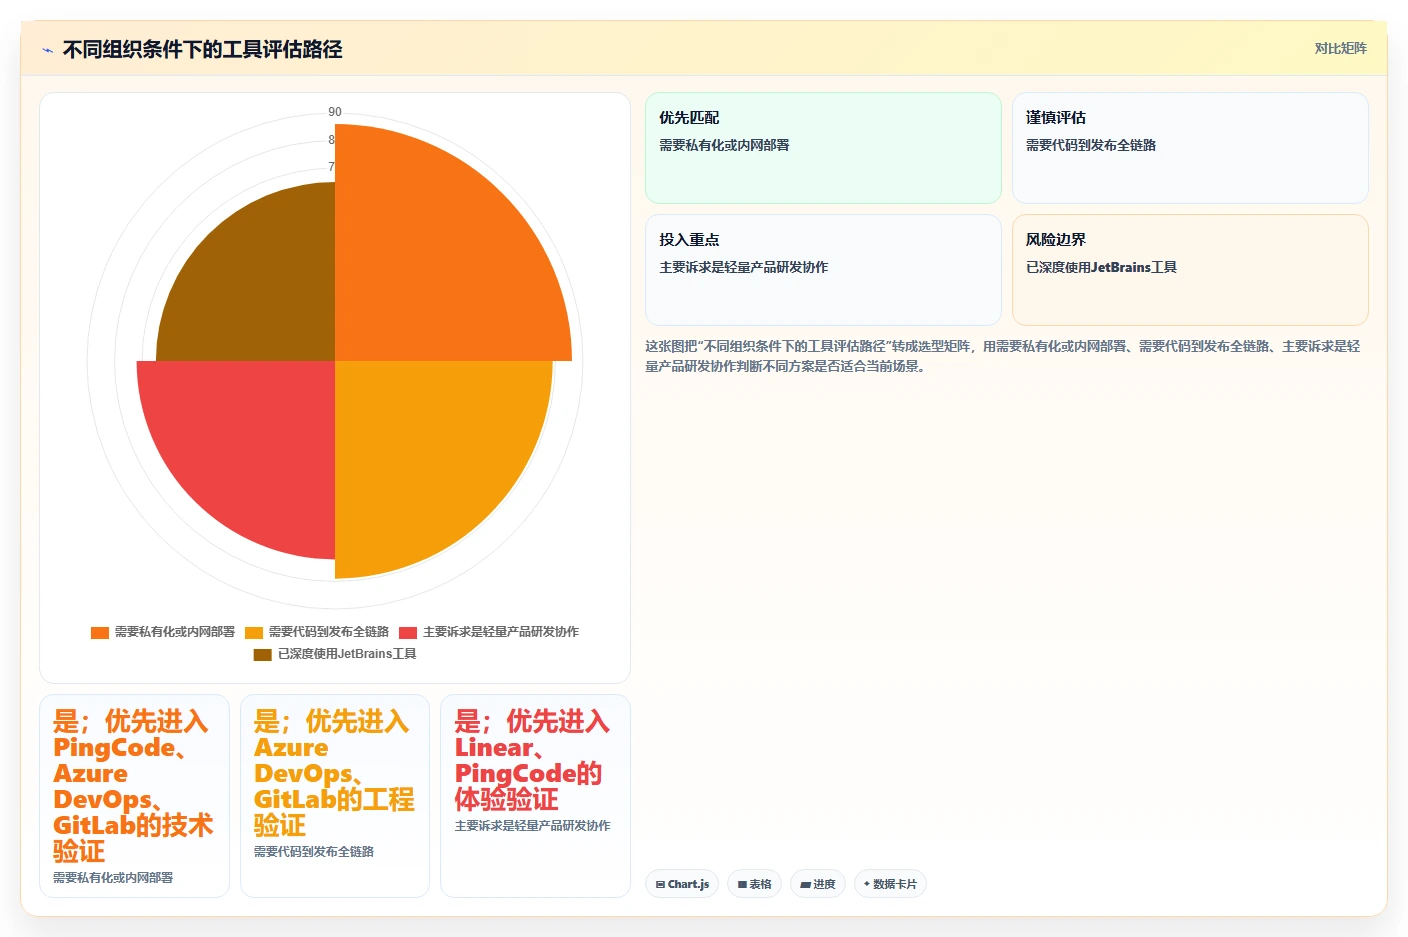Click the 需要代码到发布全链路 legend label
The width and height of the screenshot is (1408, 937).
328,632
